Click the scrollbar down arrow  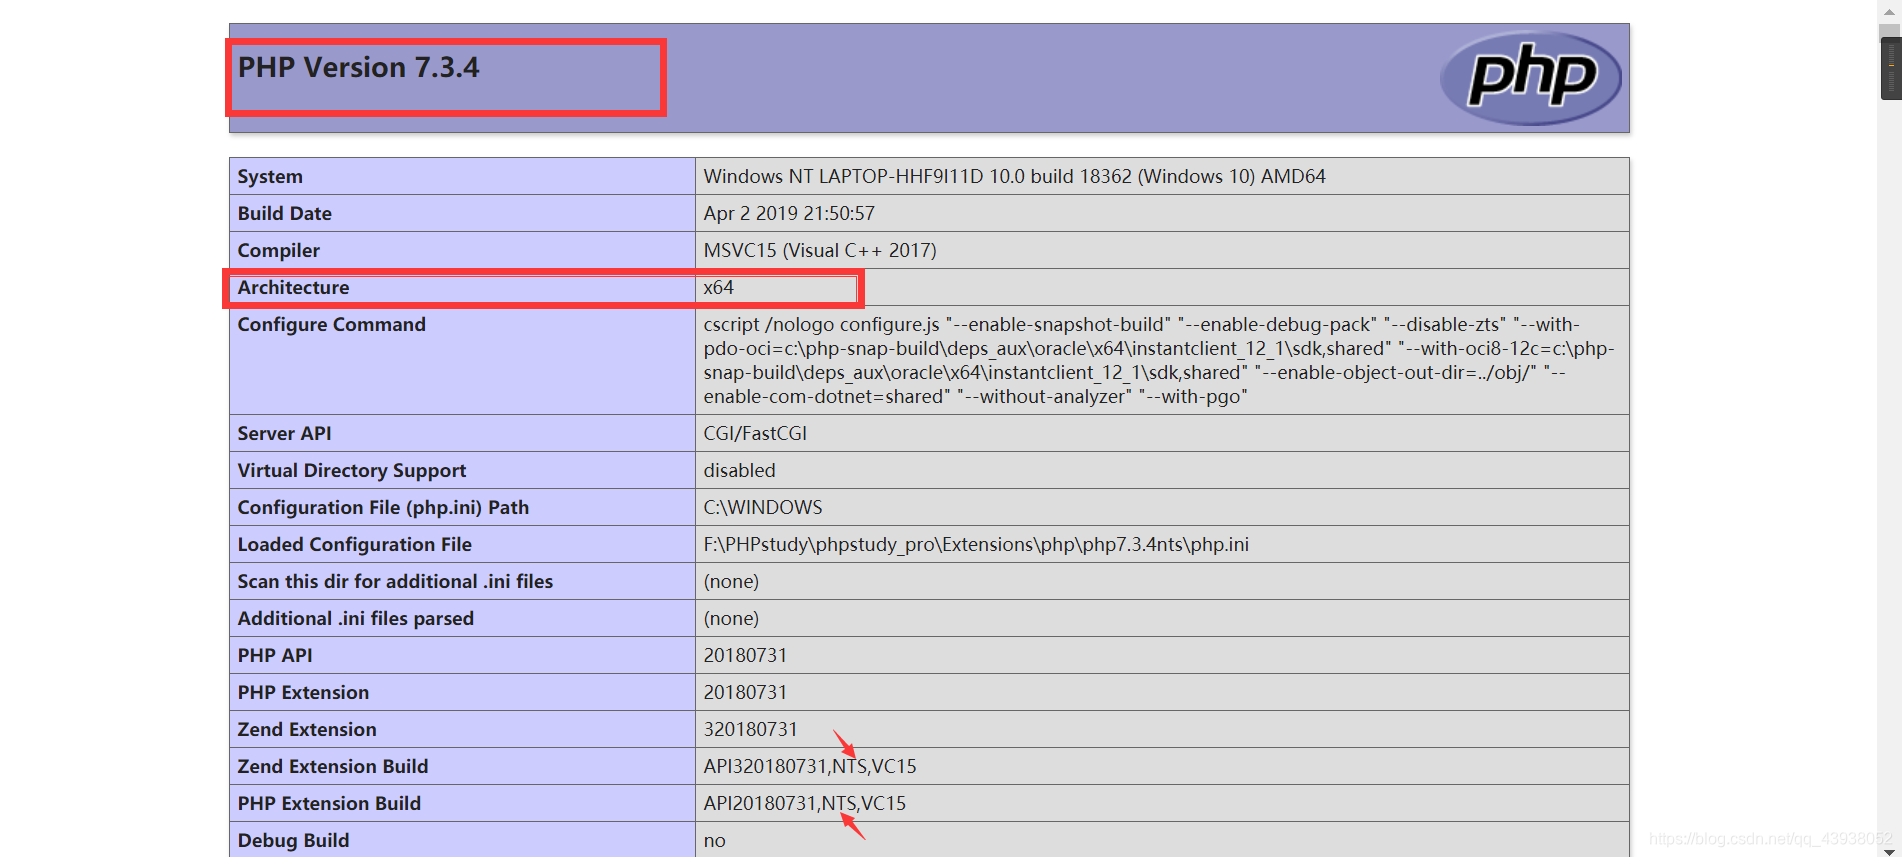1889,850
